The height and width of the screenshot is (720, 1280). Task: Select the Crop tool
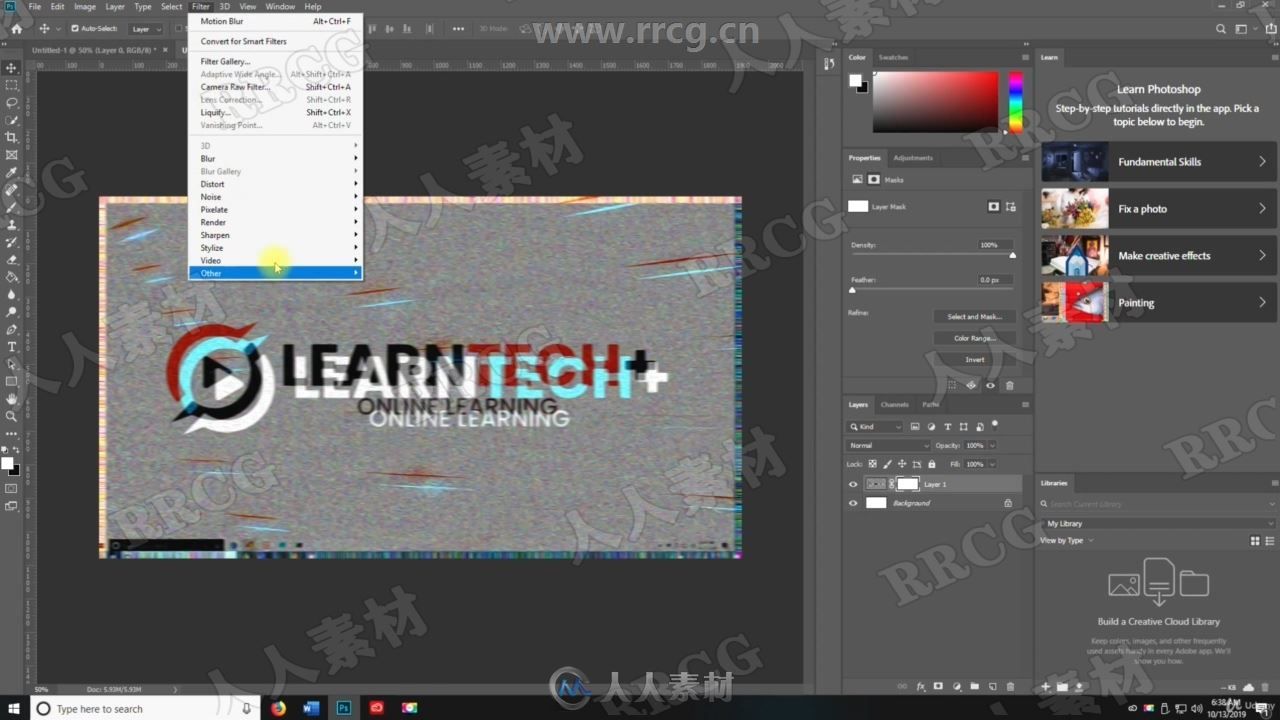click(12, 137)
